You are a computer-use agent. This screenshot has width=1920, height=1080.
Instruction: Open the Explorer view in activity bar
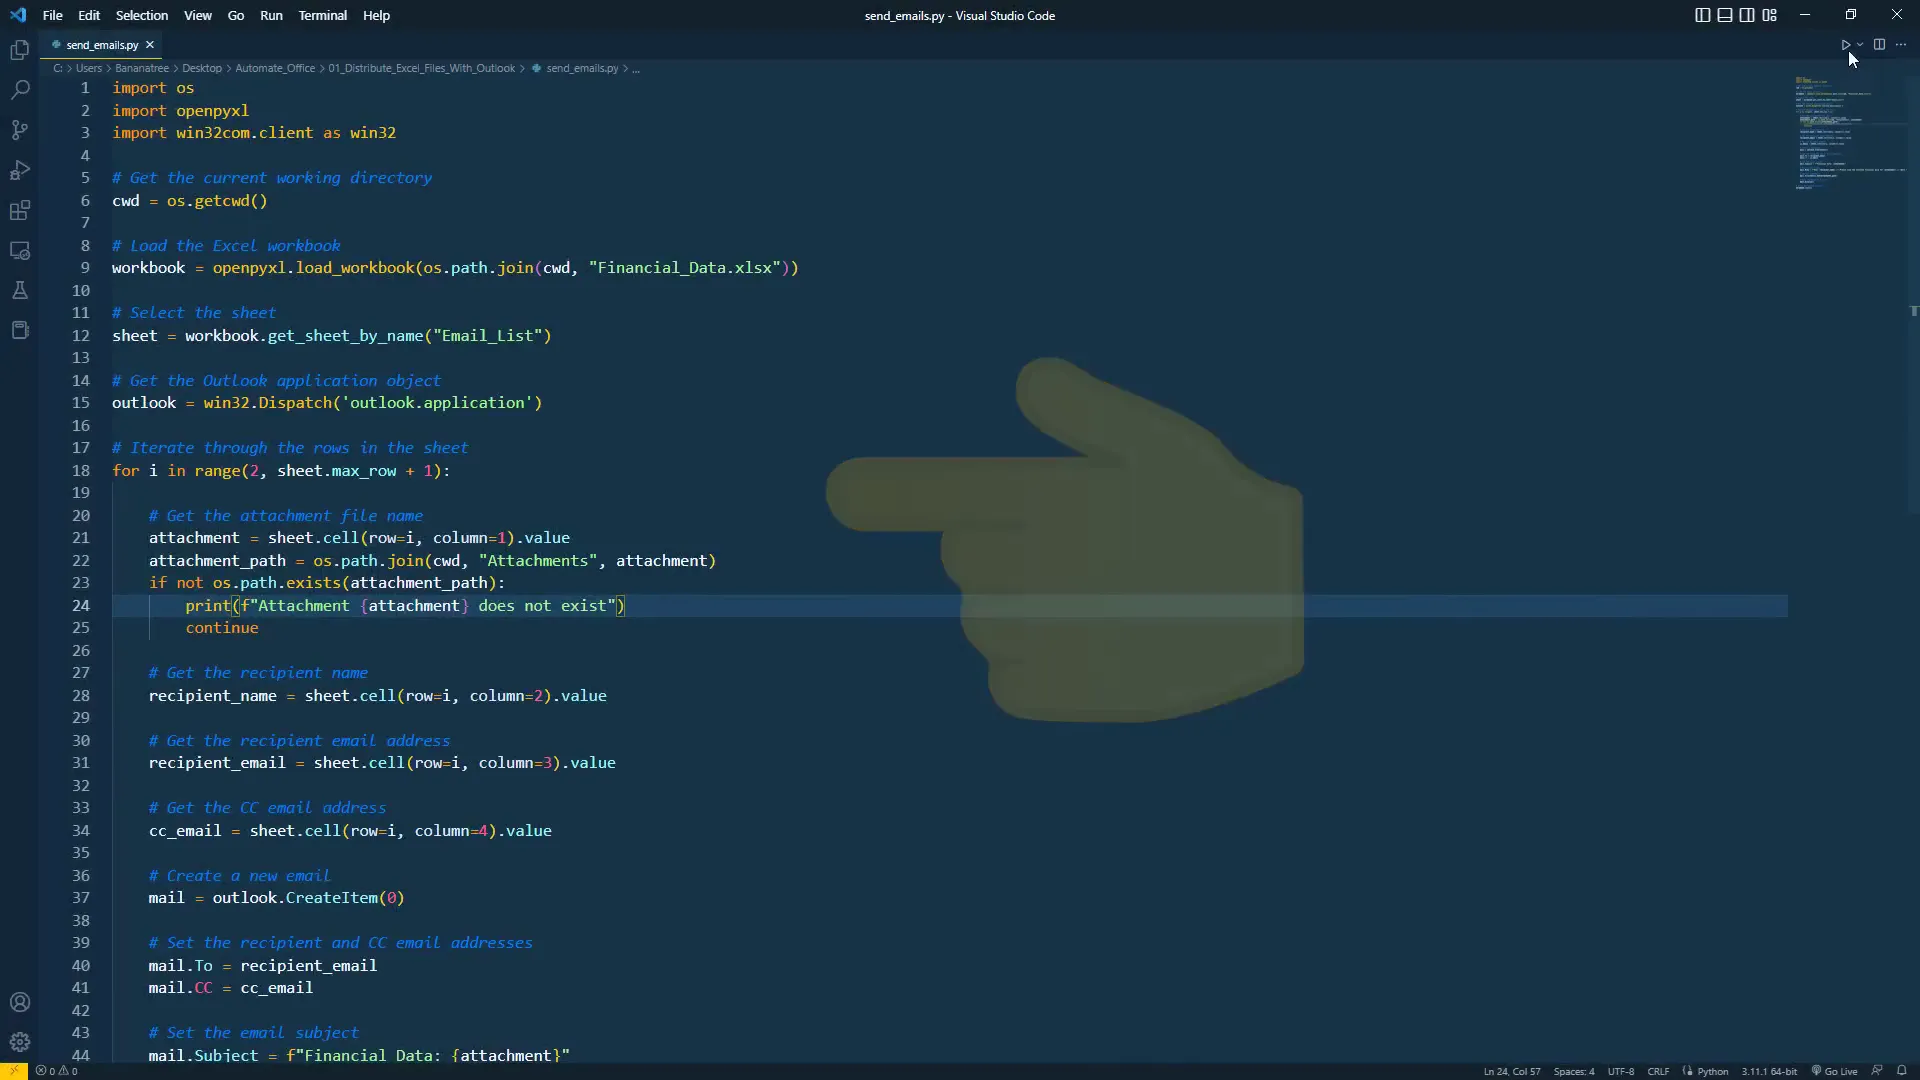(20, 50)
